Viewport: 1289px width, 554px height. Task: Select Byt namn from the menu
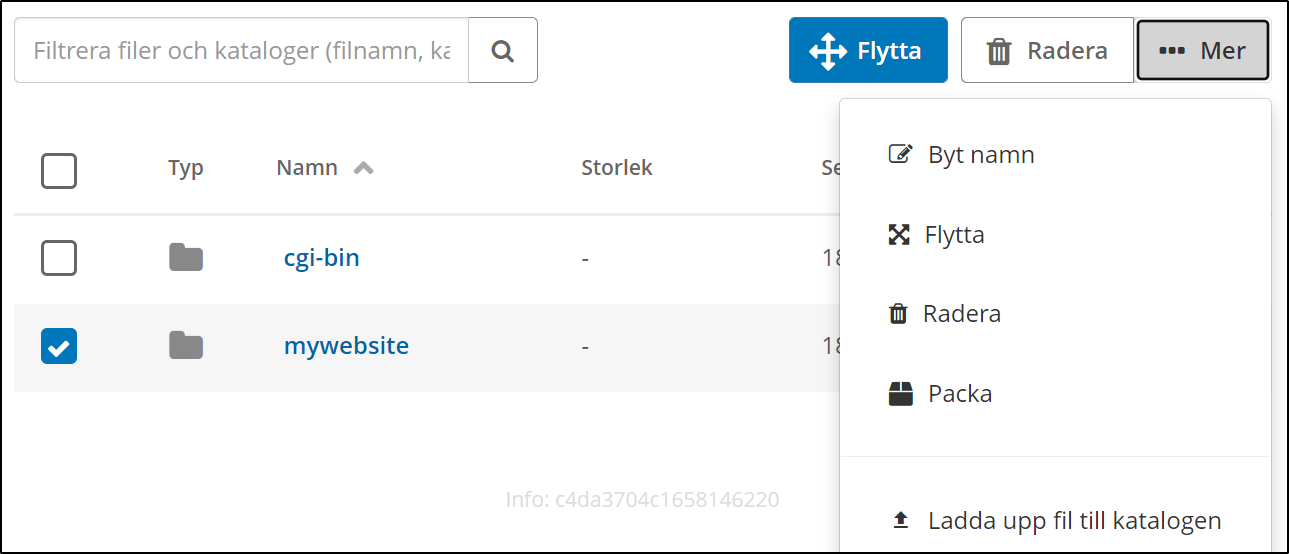[x=980, y=155]
